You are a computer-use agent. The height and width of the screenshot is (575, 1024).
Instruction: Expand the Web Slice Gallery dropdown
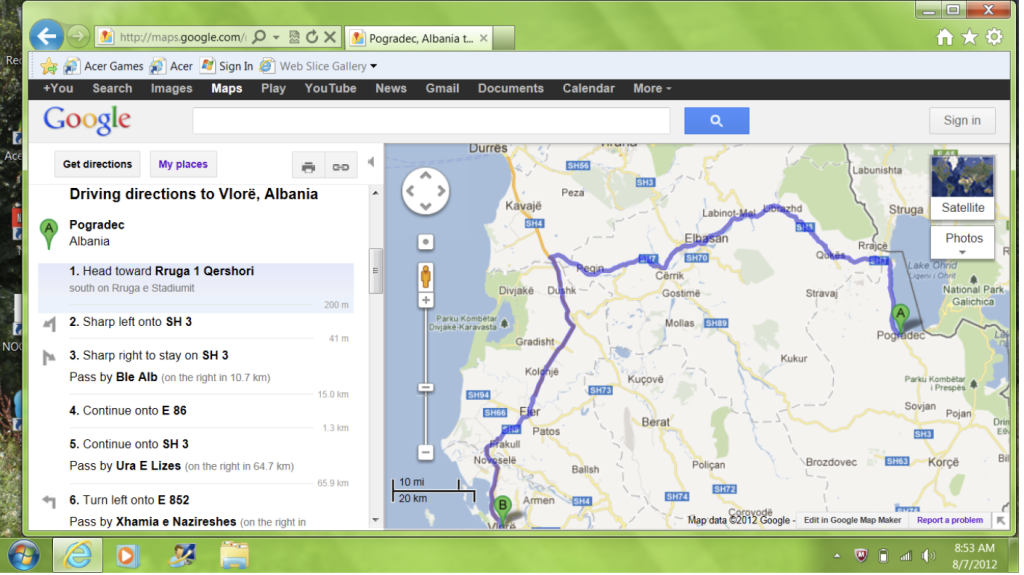(374, 66)
